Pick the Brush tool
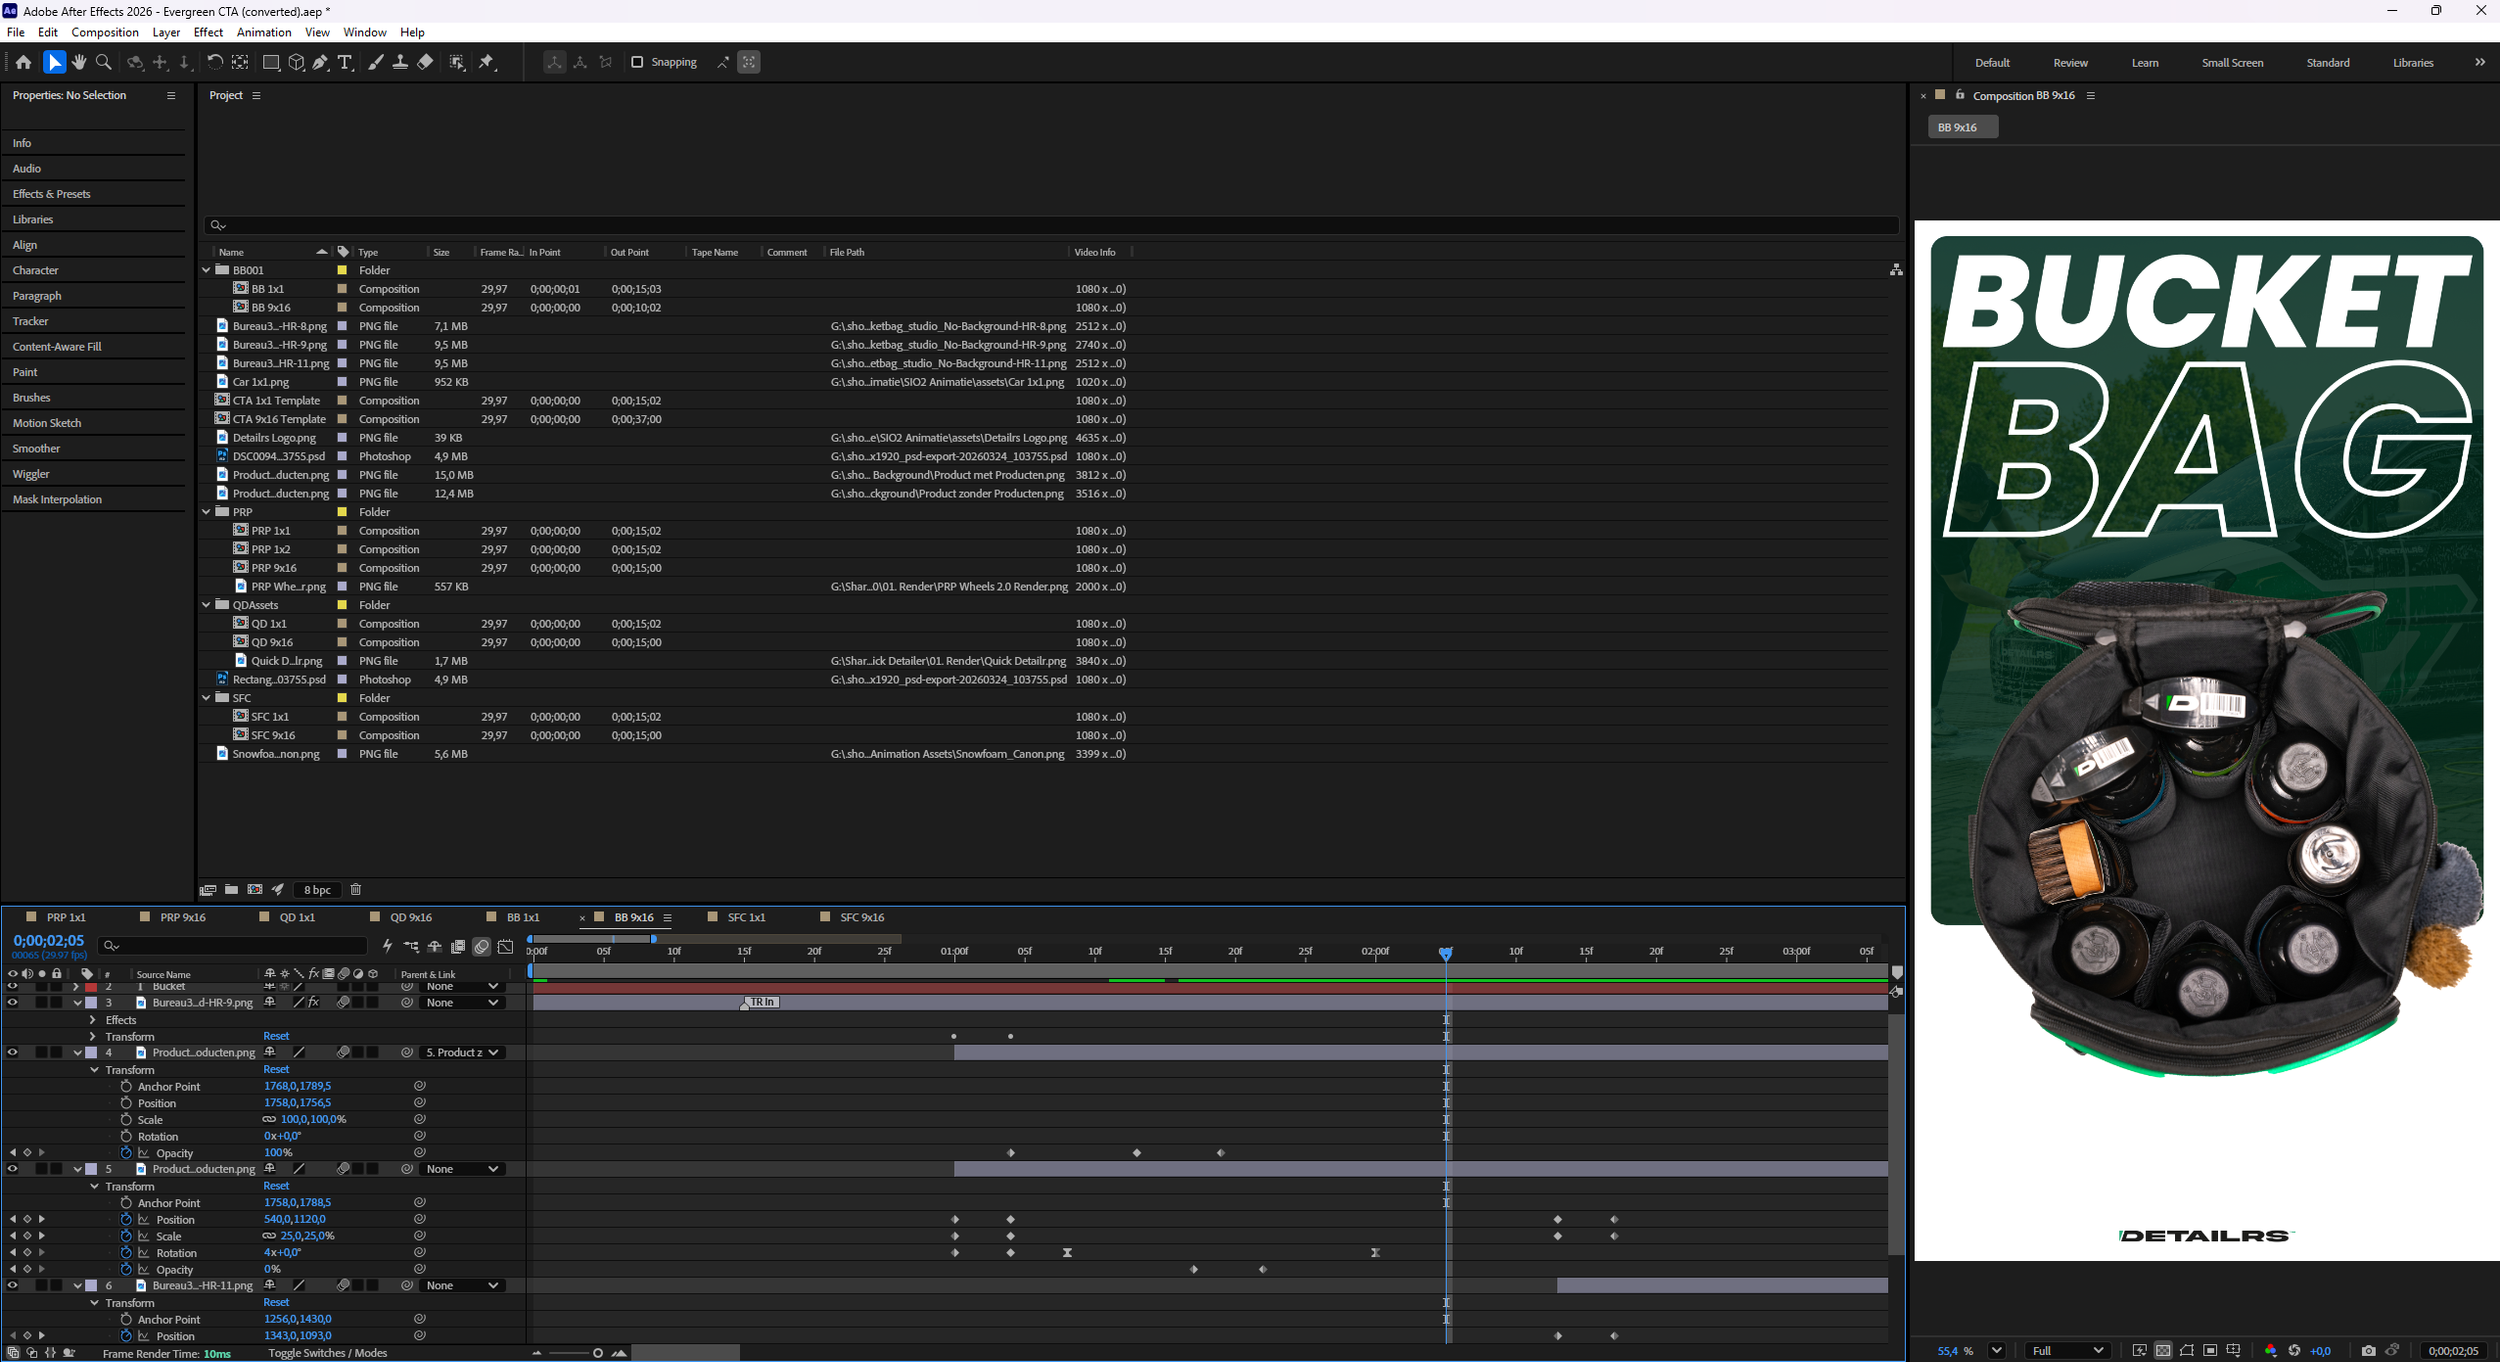The image size is (2500, 1362). (x=375, y=62)
